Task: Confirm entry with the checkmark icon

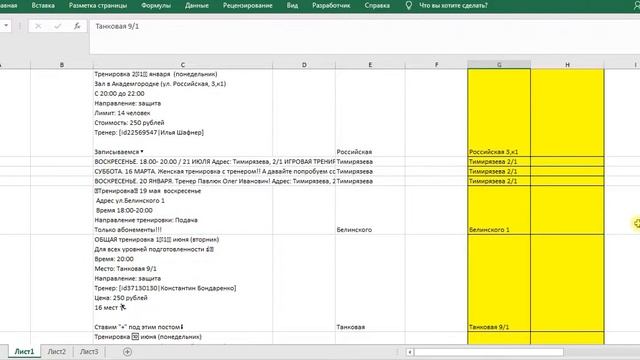Action: (x=58, y=26)
